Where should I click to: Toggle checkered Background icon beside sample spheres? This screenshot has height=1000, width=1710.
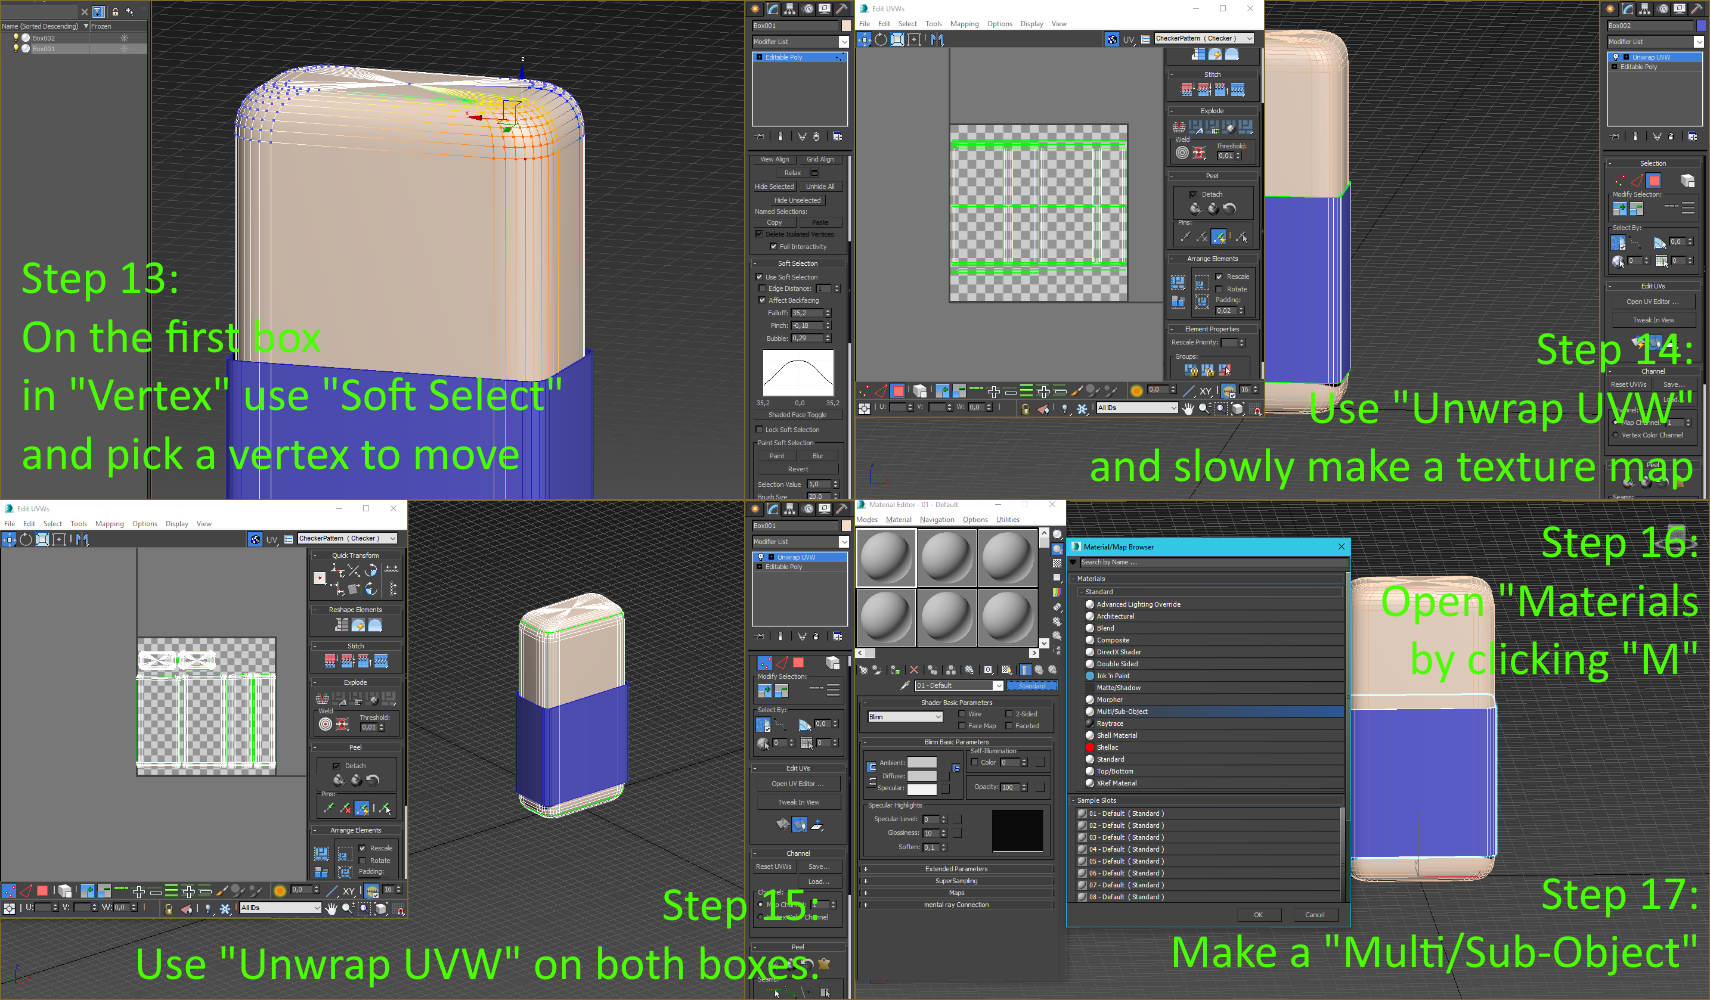(1057, 564)
